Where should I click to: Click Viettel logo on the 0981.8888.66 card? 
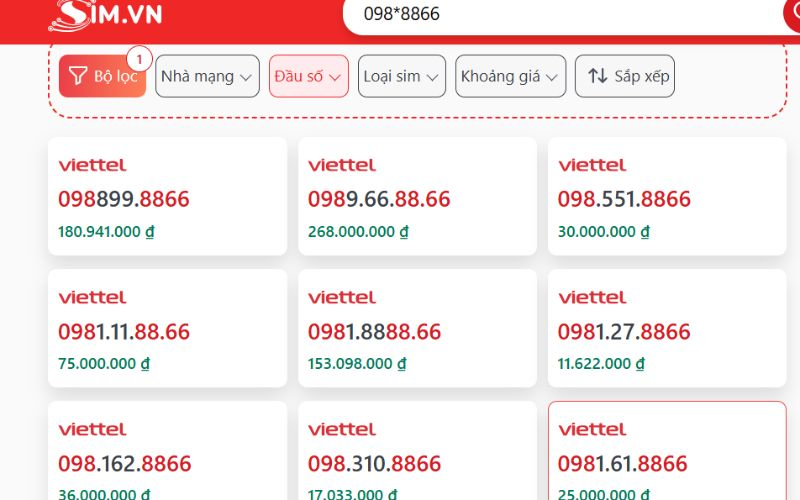tap(342, 297)
